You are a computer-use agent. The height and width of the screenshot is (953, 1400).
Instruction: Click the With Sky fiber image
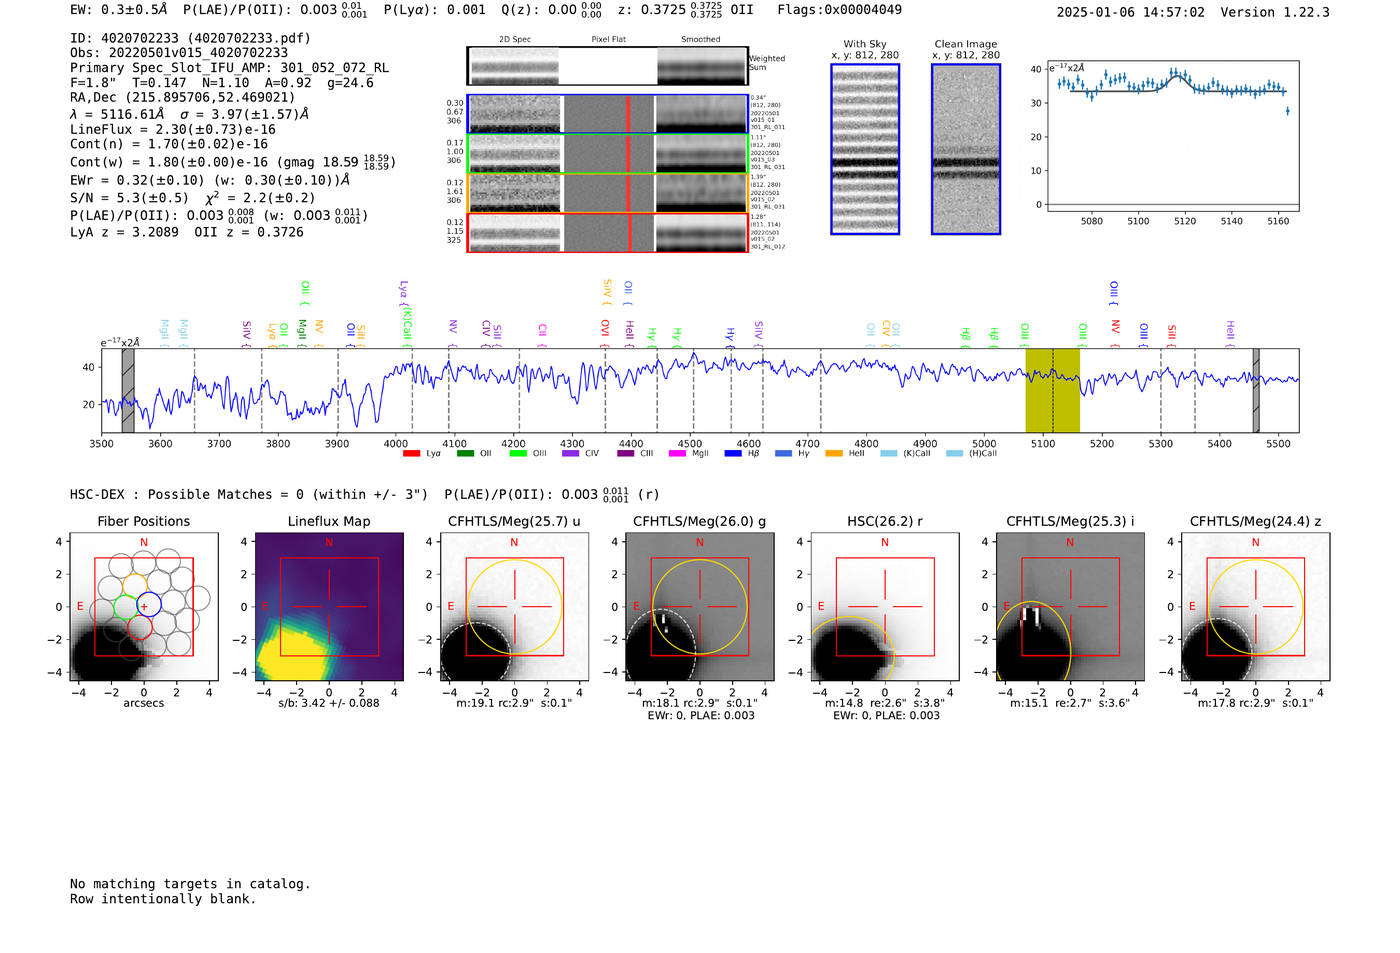coord(865,149)
